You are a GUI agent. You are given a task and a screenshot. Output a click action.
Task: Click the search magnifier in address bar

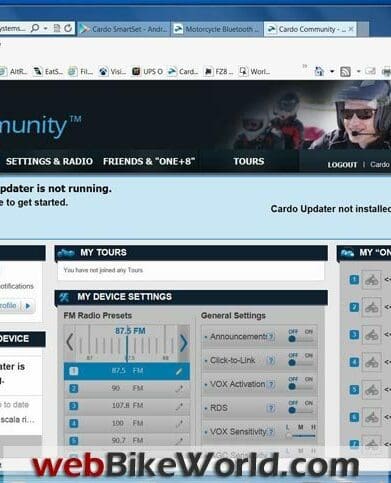35,29
